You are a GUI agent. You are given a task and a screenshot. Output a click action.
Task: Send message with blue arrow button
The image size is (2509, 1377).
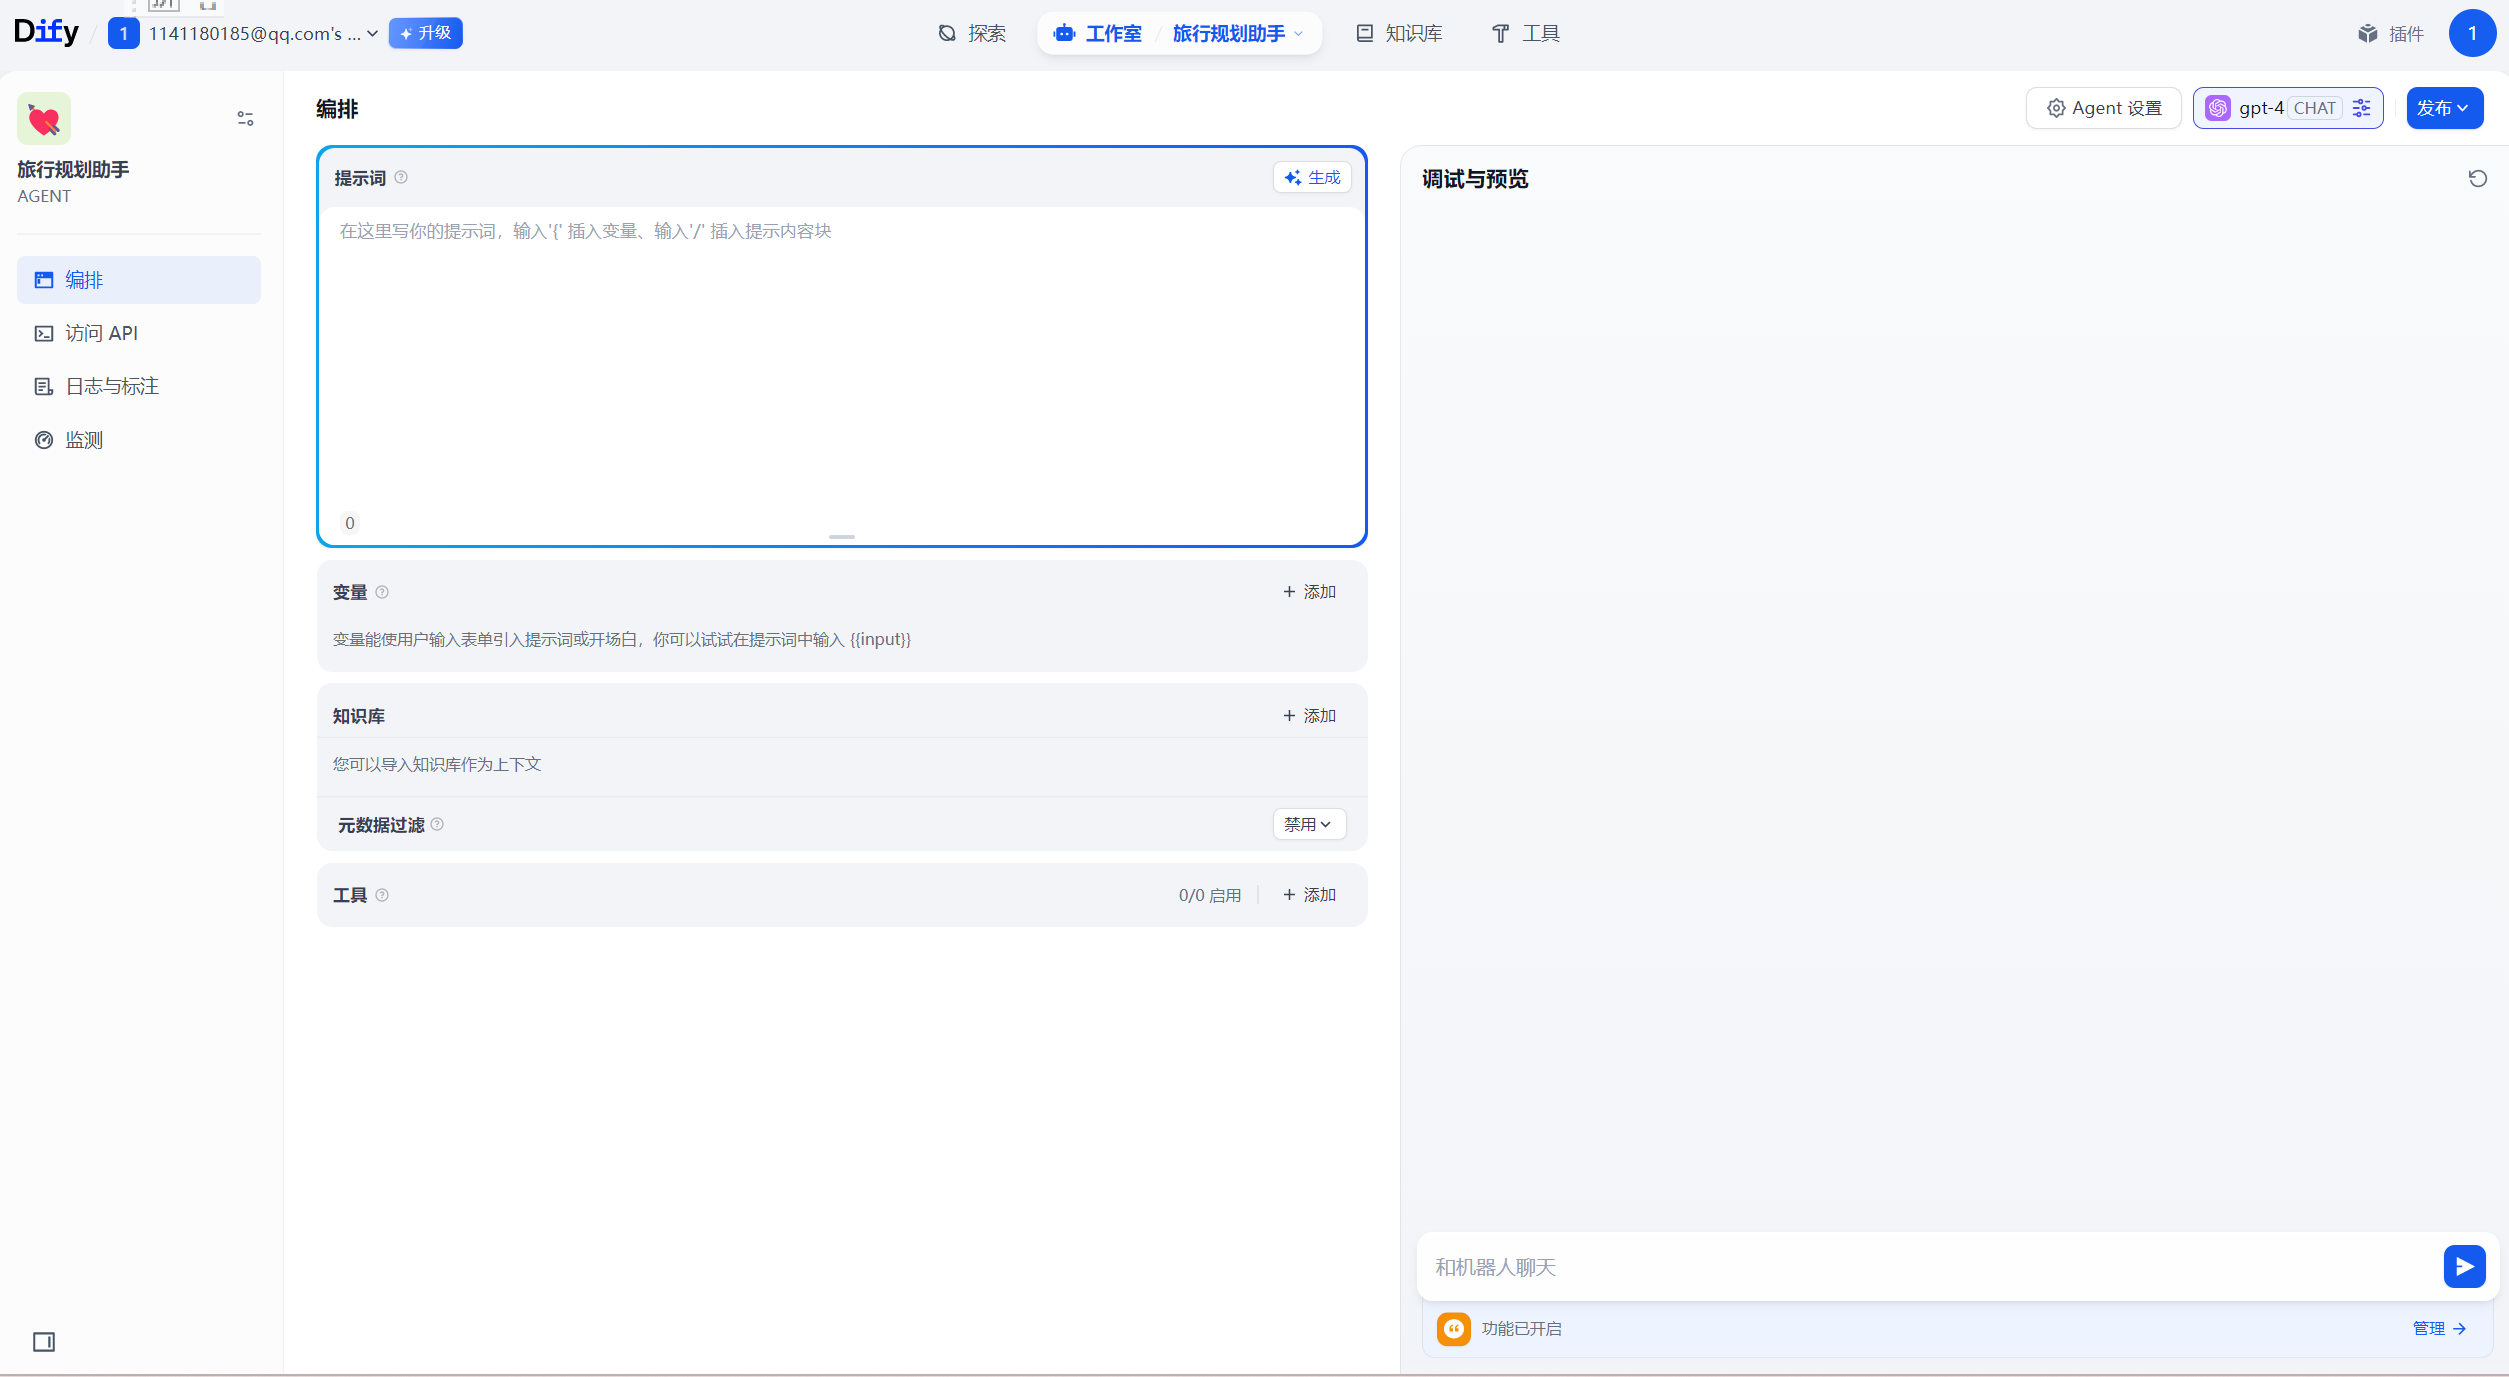(2463, 1266)
